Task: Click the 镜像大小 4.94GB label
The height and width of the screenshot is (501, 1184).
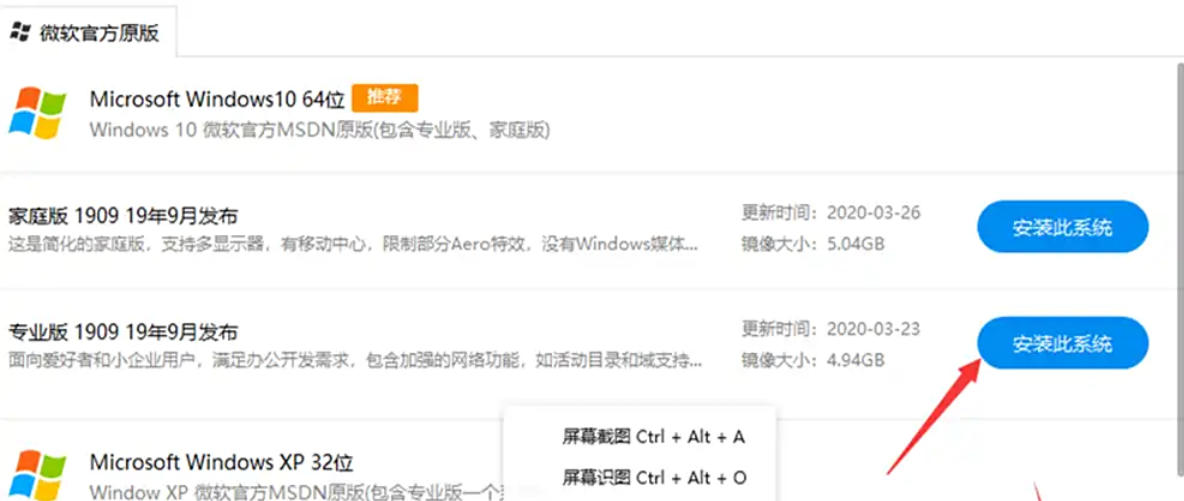Action: pos(812,360)
